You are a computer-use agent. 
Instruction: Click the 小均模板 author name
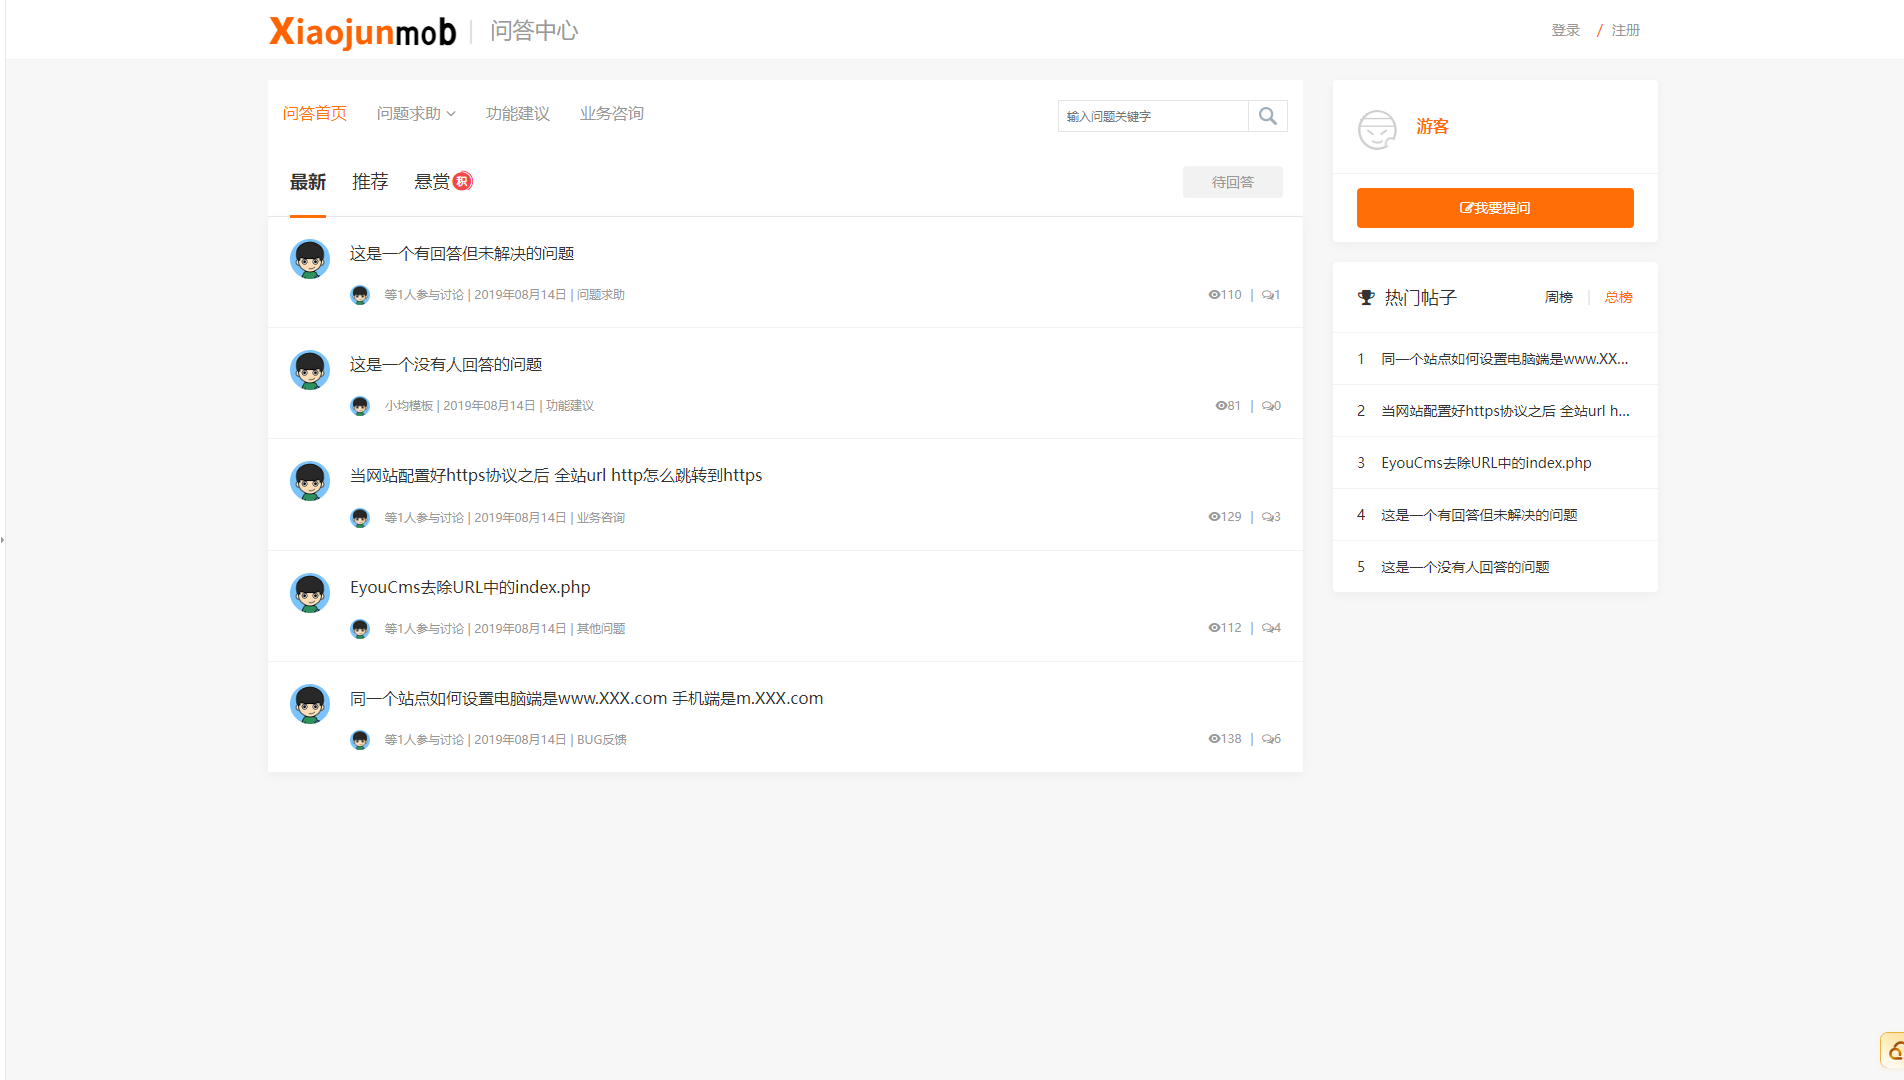409,406
